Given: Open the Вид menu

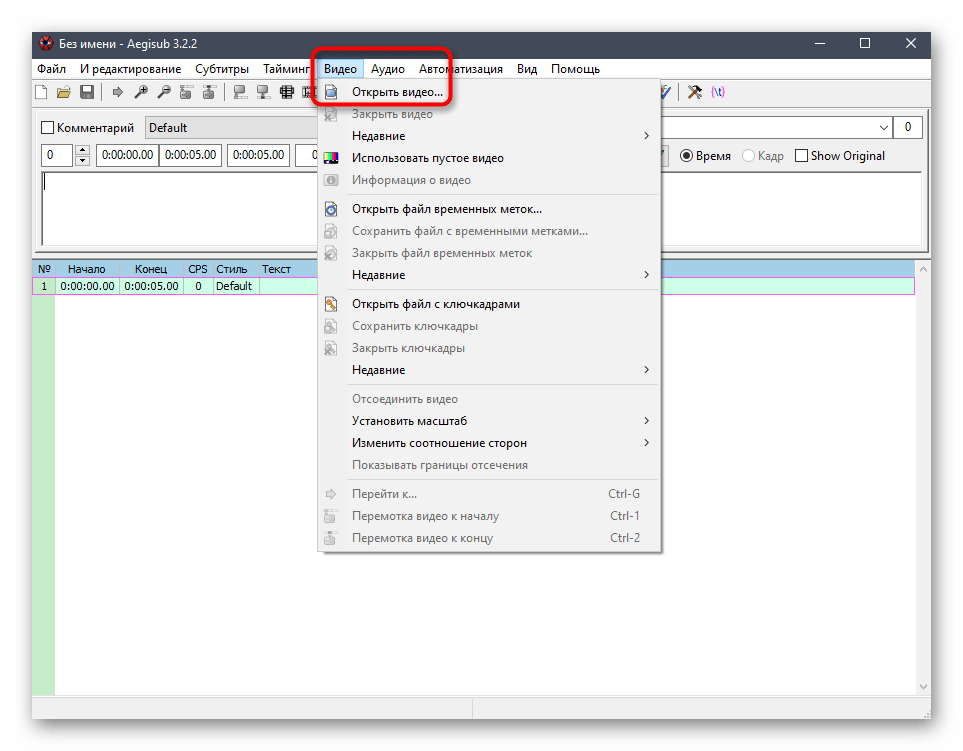Looking at the screenshot, I should coord(527,69).
